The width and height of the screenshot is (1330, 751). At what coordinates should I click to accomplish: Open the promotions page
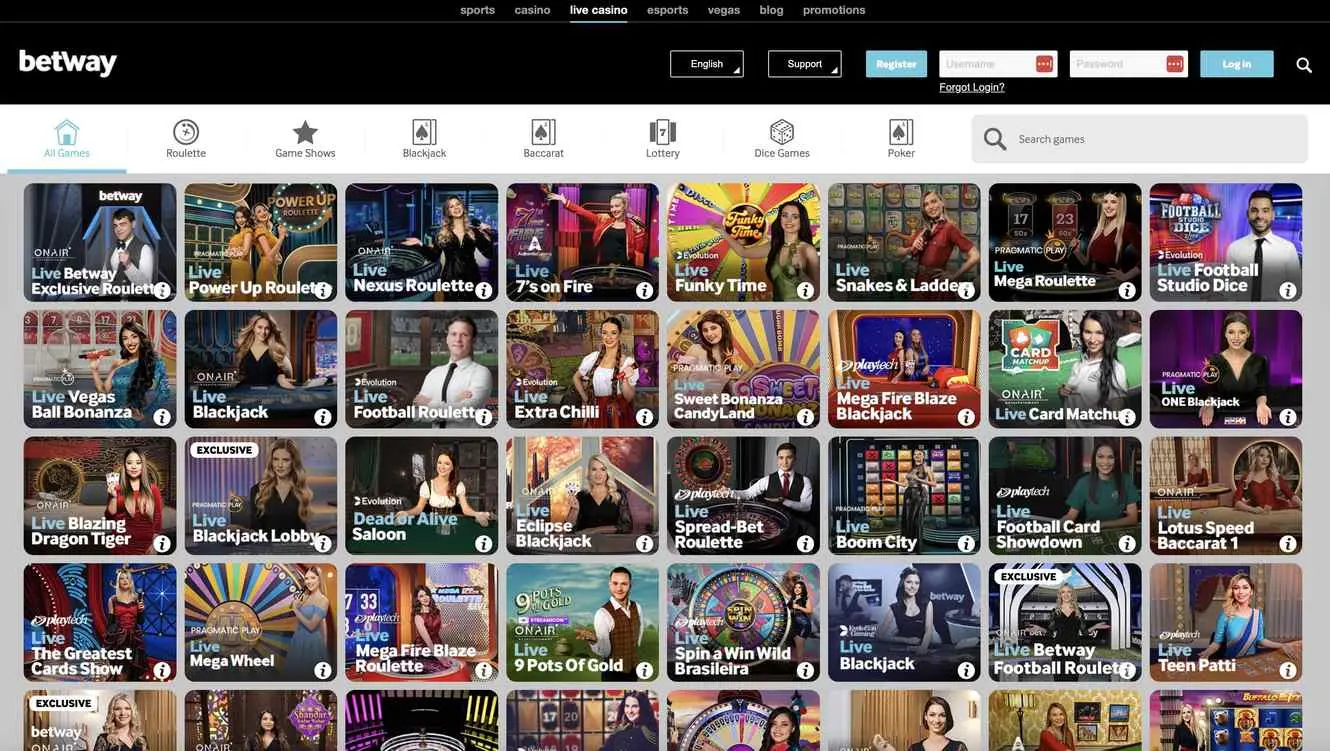[x=835, y=9]
